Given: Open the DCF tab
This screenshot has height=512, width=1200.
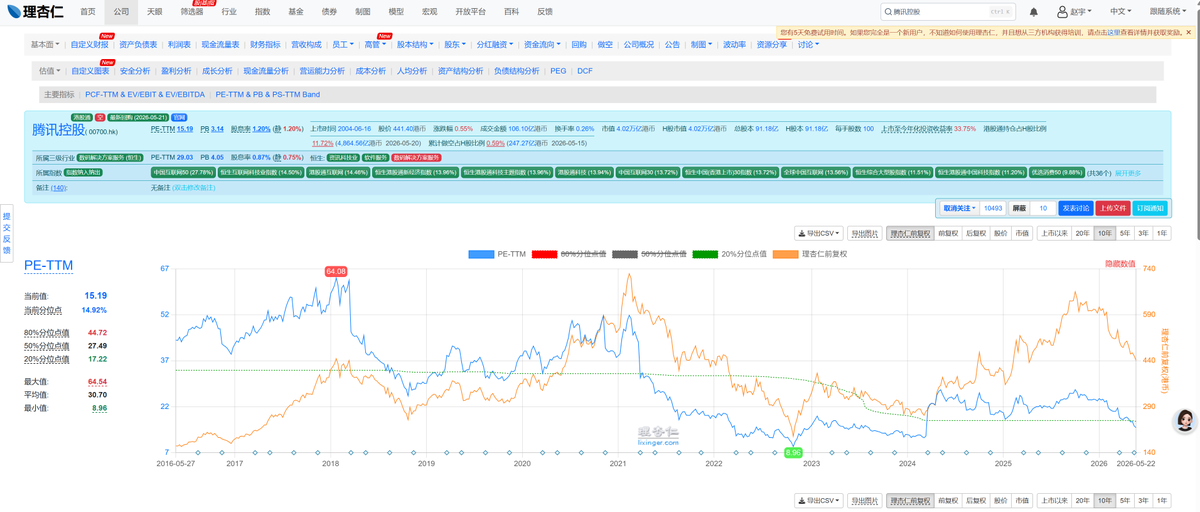Looking at the screenshot, I should point(585,71).
